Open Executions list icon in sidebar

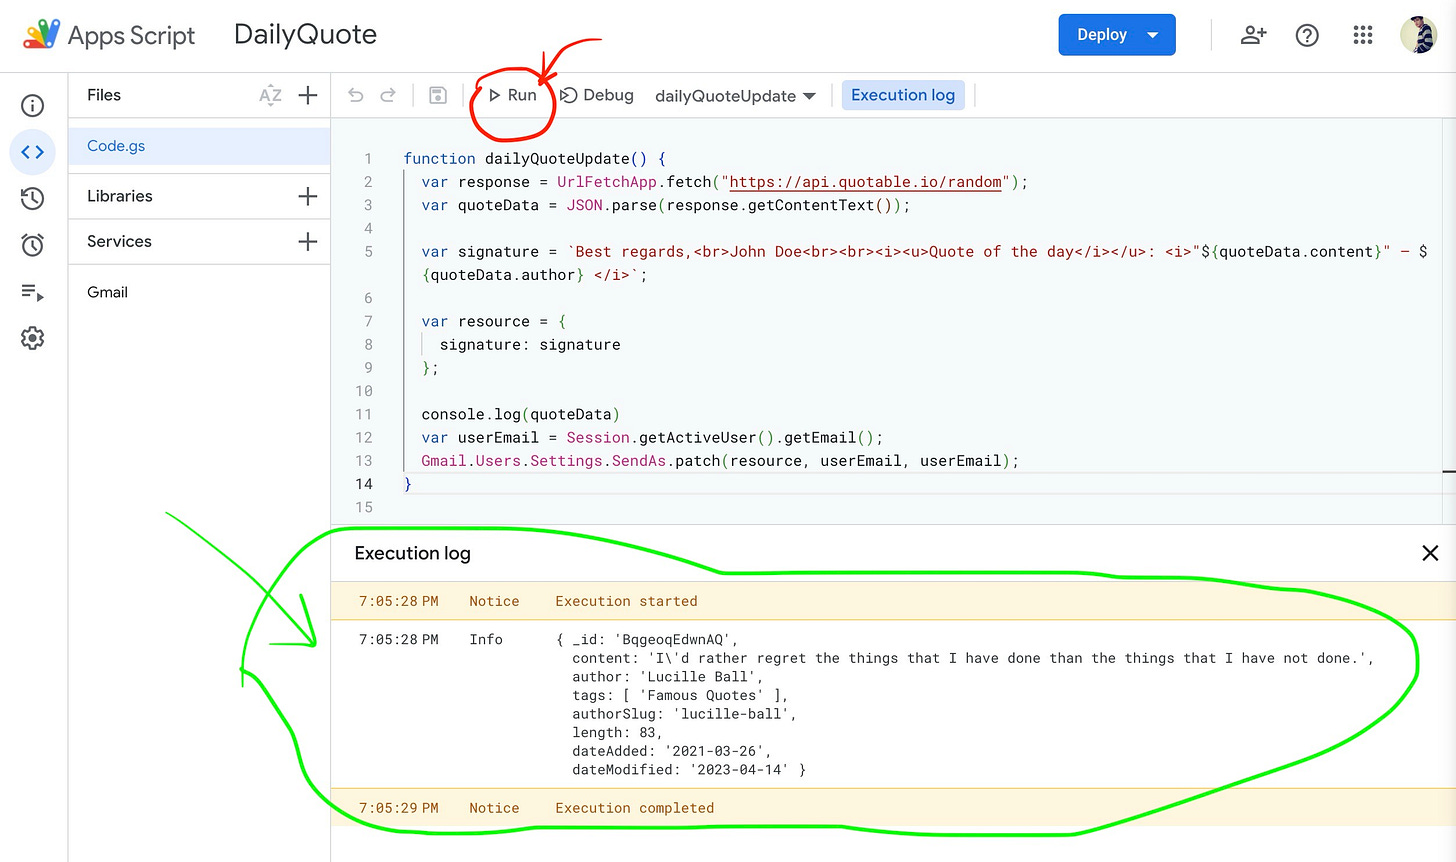[33, 292]
